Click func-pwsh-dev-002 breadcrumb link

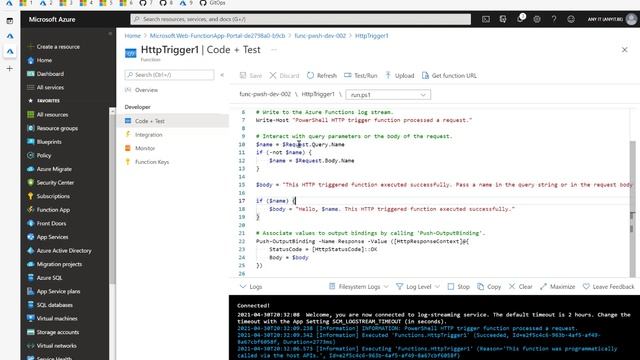320,36
